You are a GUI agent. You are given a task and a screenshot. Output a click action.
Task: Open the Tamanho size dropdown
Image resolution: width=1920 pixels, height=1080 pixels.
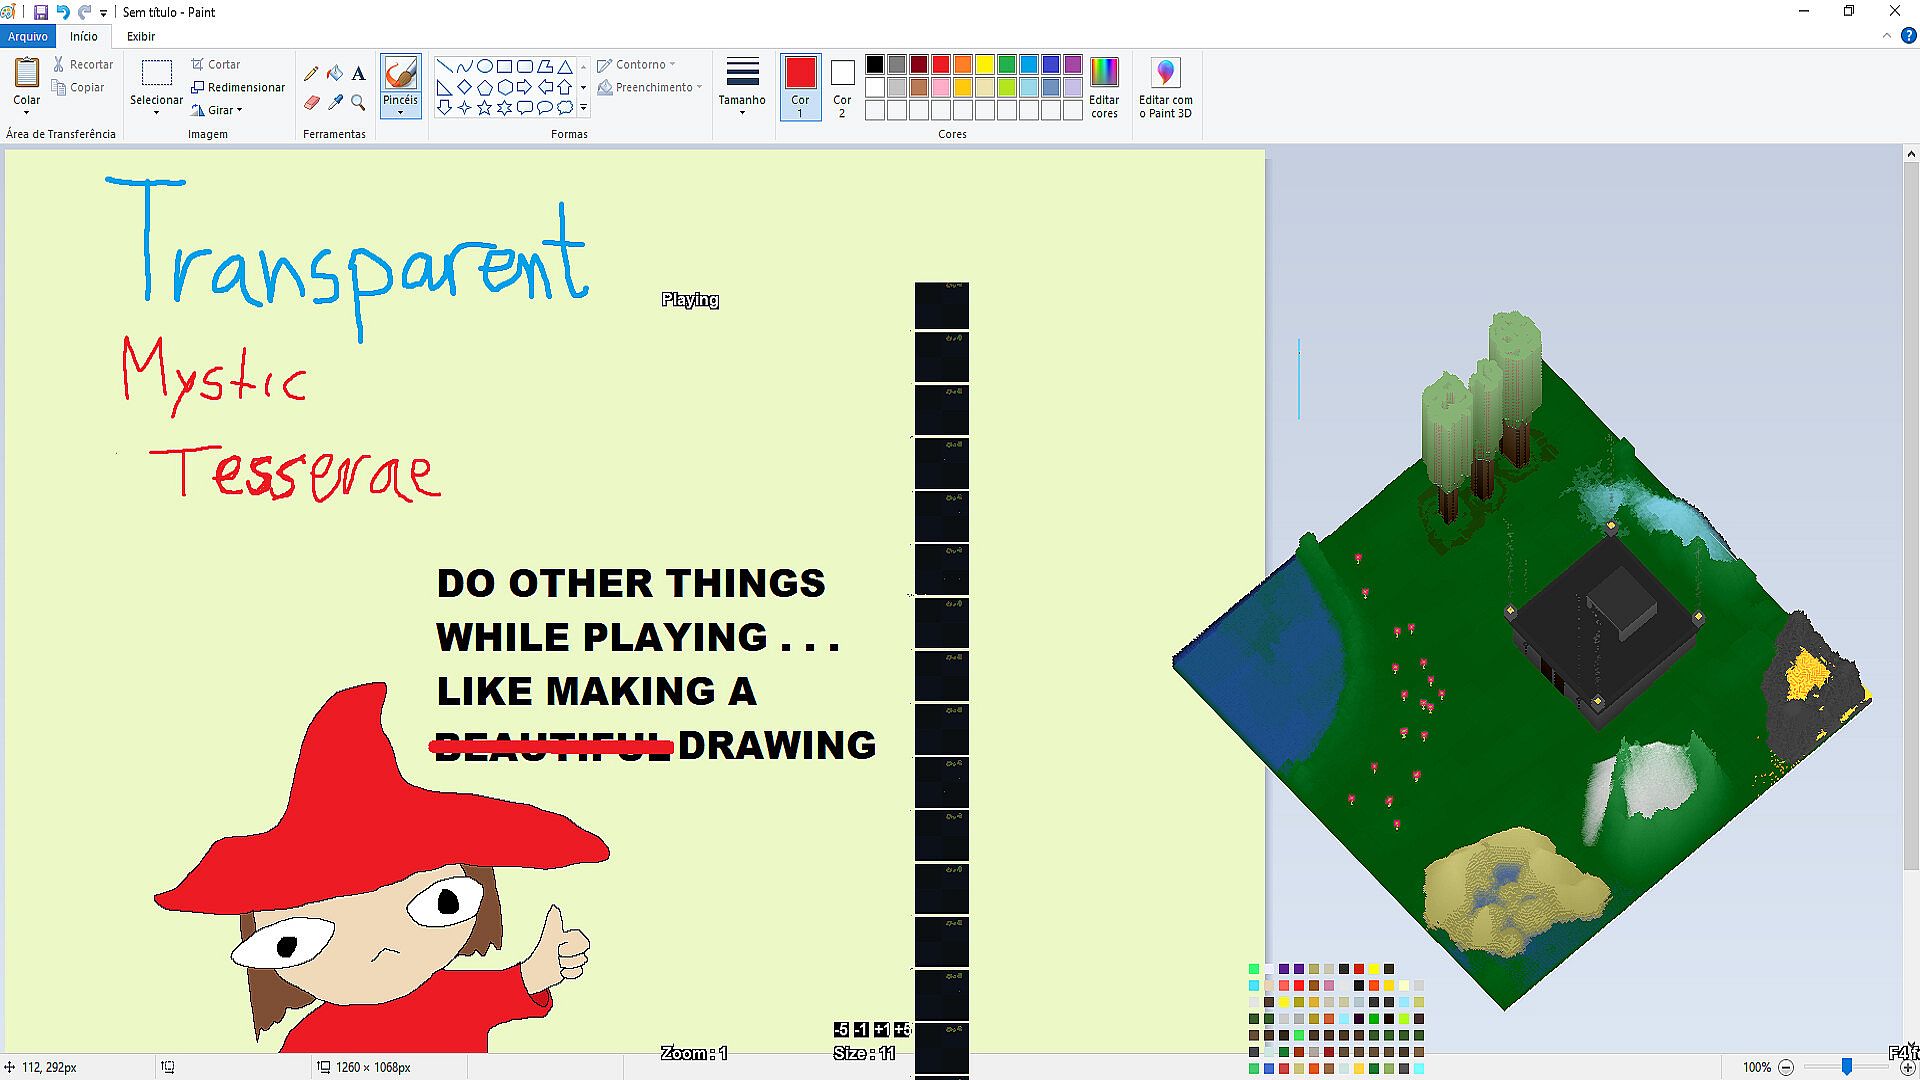(742, 86)
